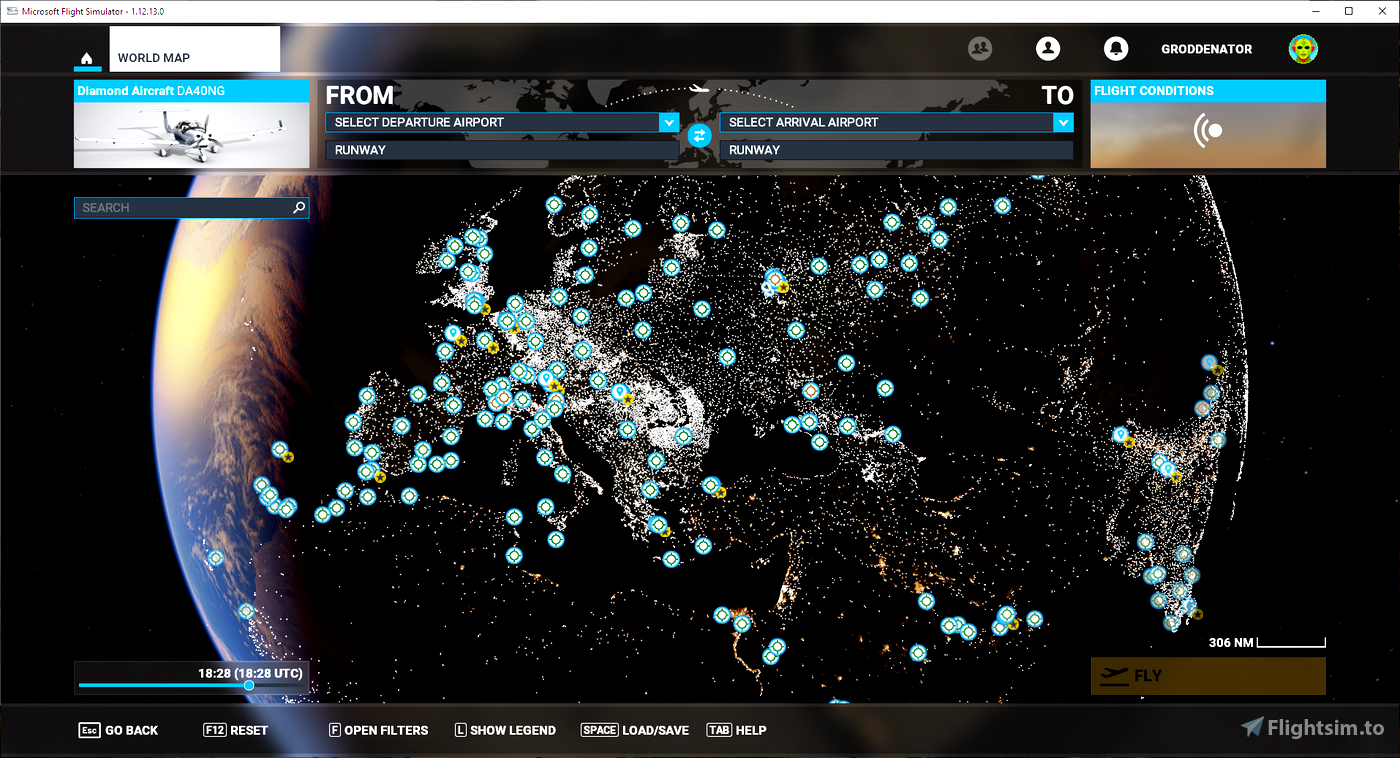Open the multiplayer group icon
This screenshot has width=1400, height=758.
tap(980, 48)
